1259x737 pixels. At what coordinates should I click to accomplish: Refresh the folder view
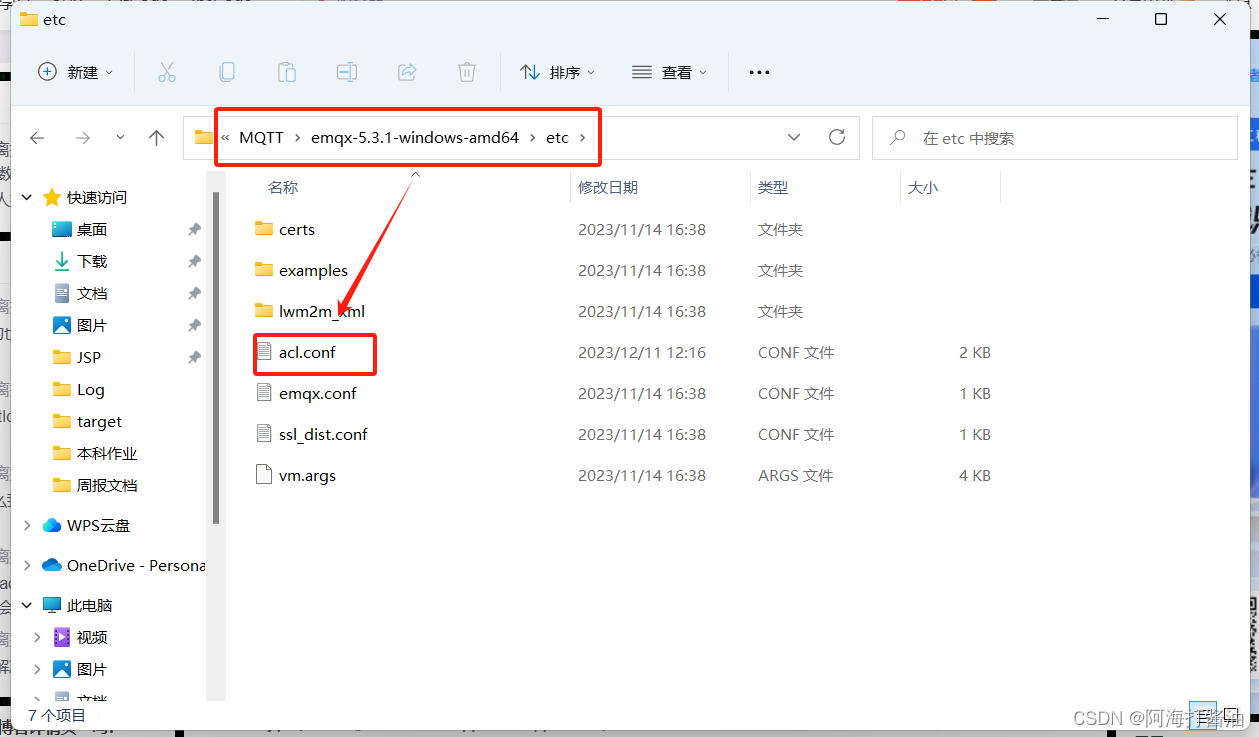(837, 137)
